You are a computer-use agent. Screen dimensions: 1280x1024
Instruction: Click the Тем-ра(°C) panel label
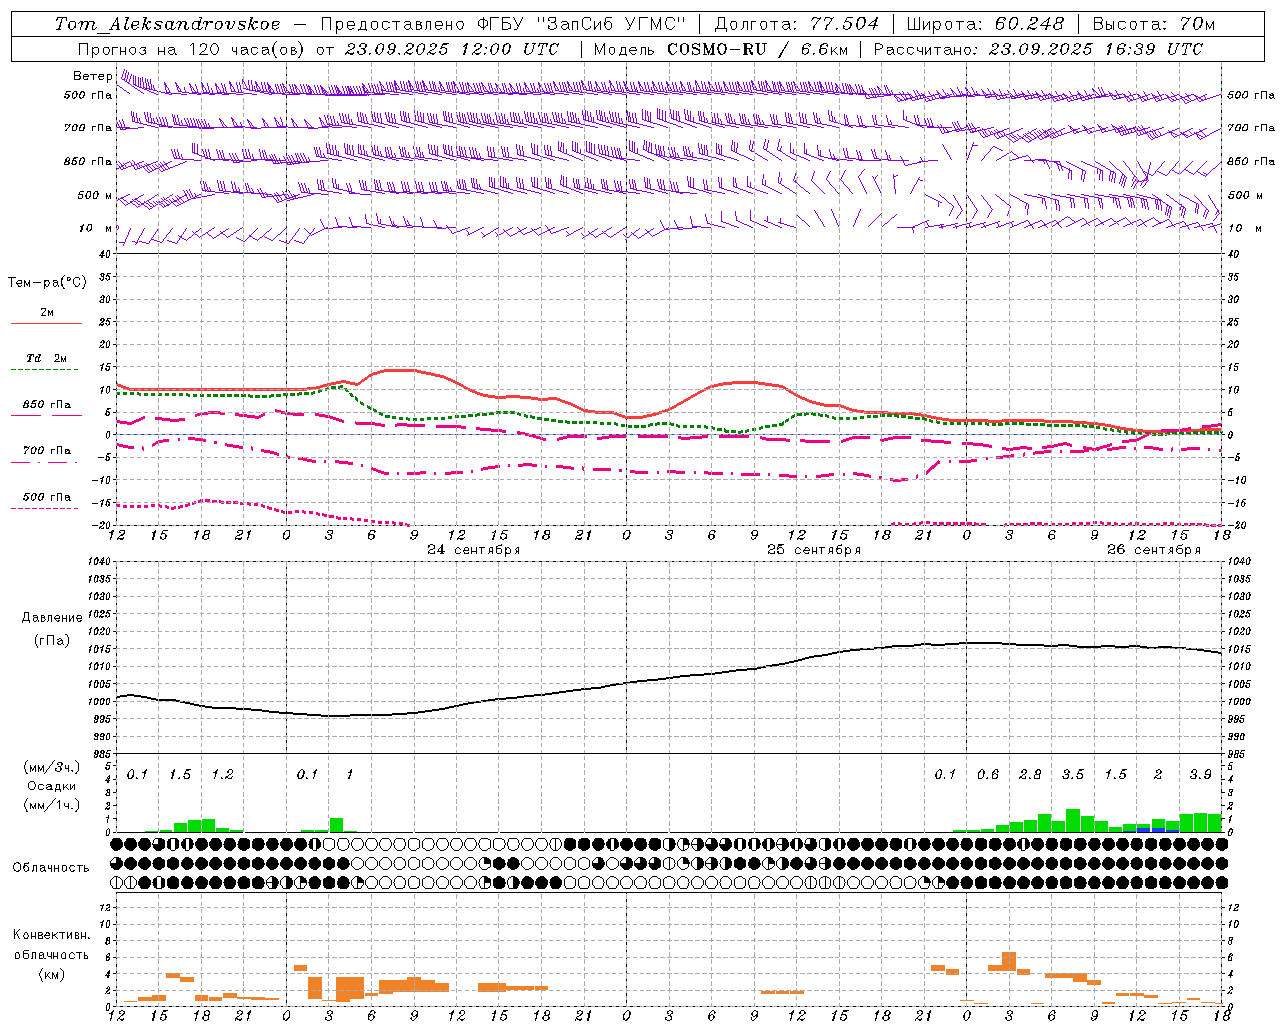point(47,283)
